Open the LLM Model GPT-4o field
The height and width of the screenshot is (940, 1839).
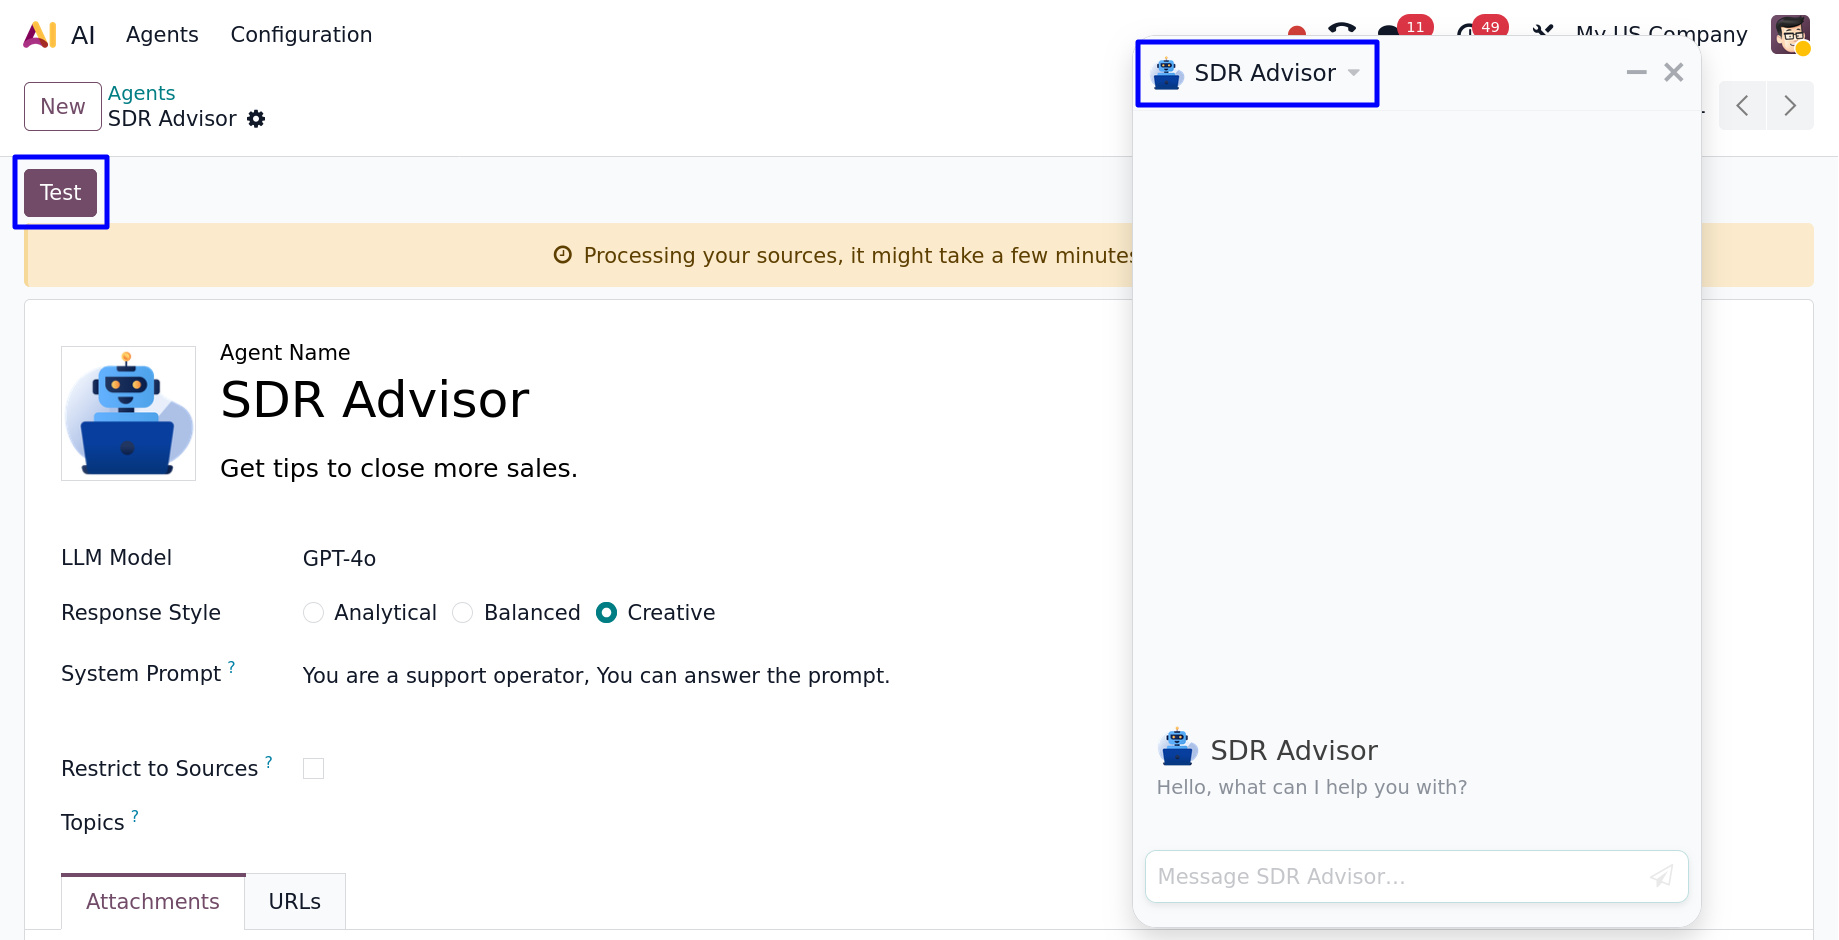click(x=340, y=558)
